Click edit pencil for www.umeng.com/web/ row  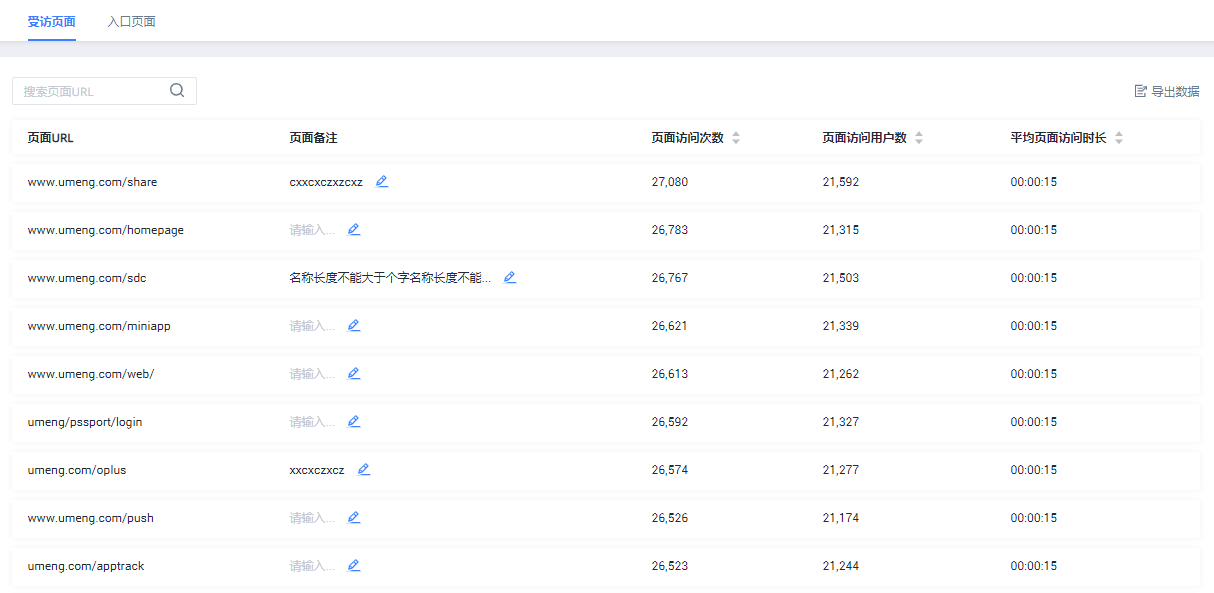point(354,374)
